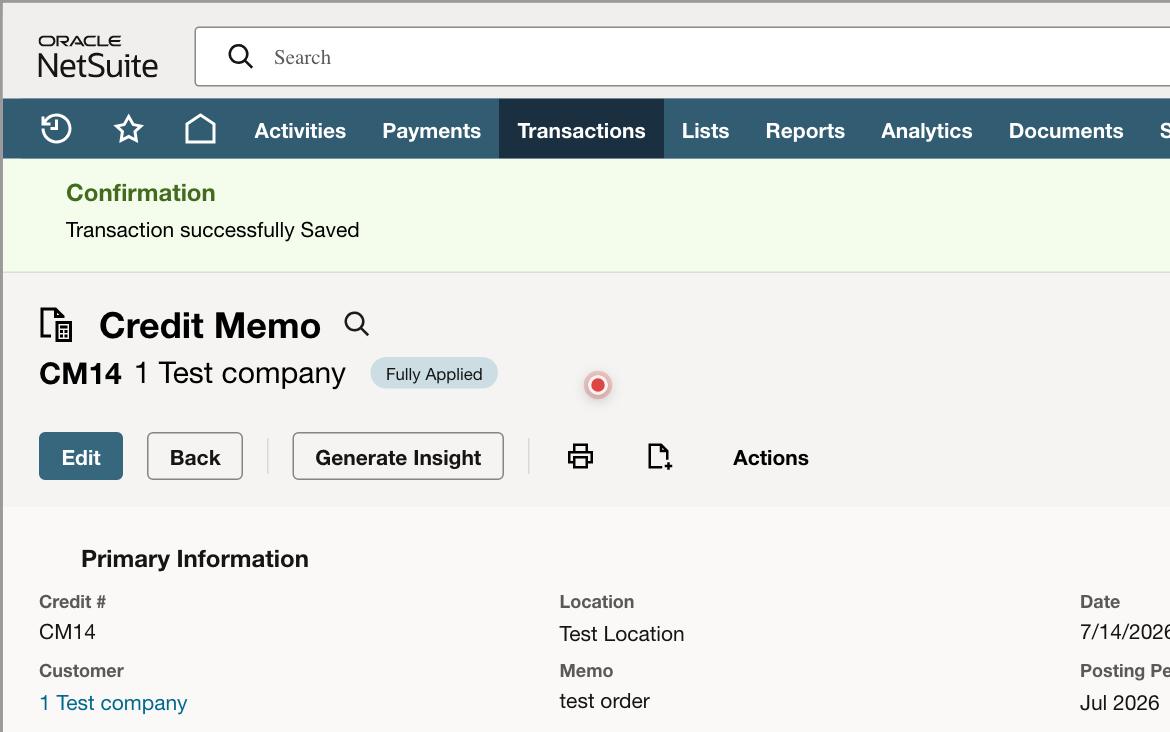Click the Generate Insight button
The image size is (1170, 732).
tap(398, 457)
